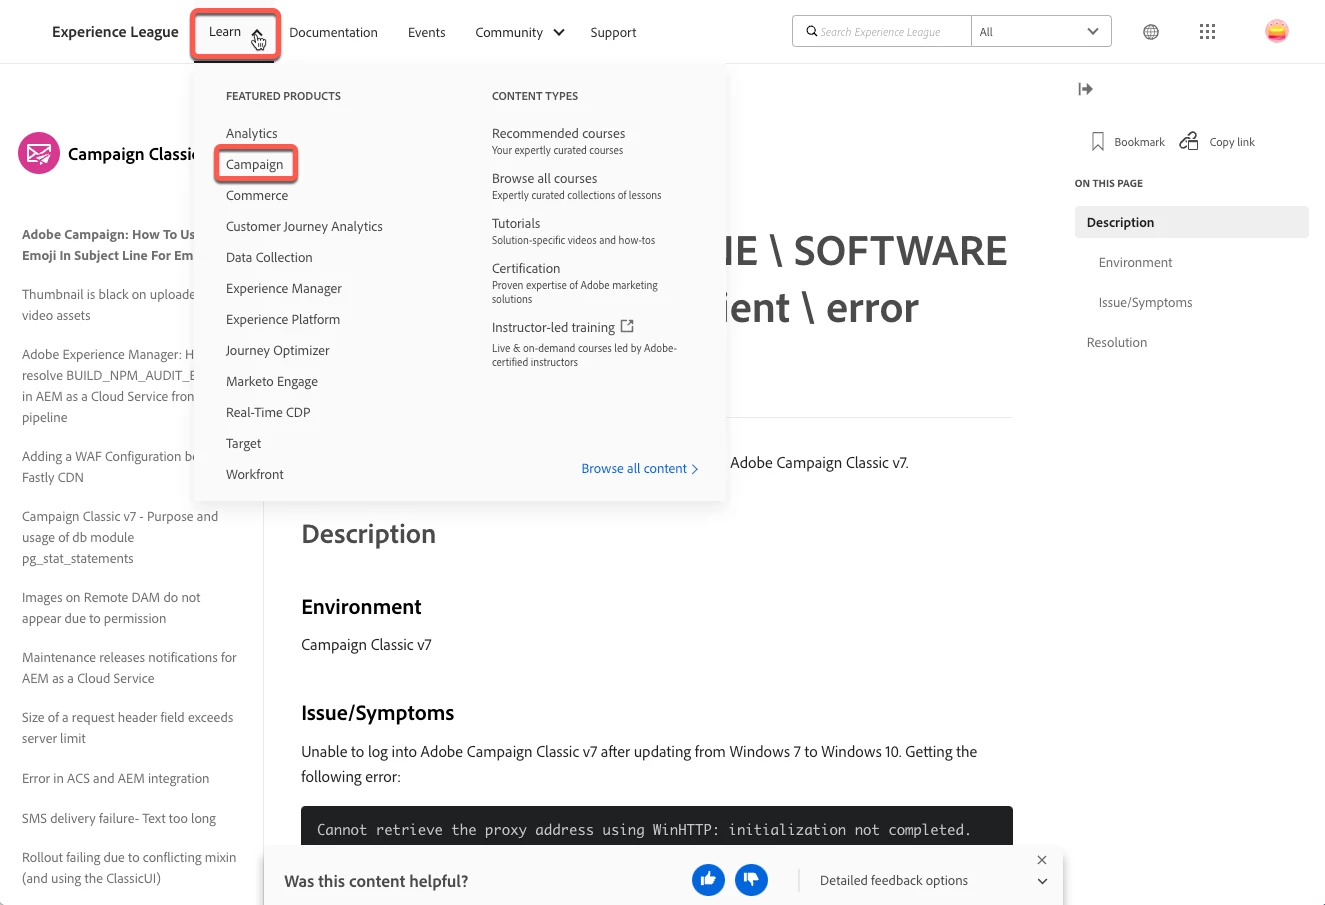Open Thumbnail is black on uploaded video article
This screenshot has height=905, width=1325.
coord(108,305)
